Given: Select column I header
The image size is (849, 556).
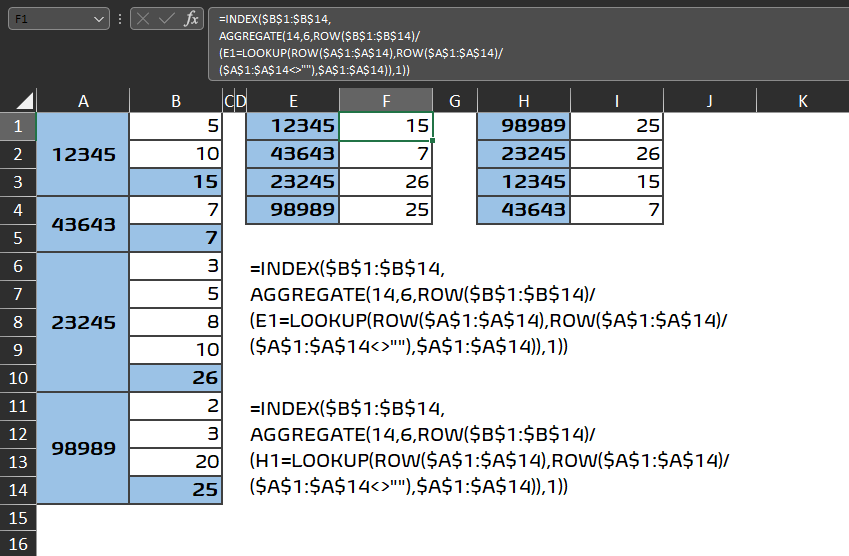Looking at the screenshot, I should click(617, 101).
